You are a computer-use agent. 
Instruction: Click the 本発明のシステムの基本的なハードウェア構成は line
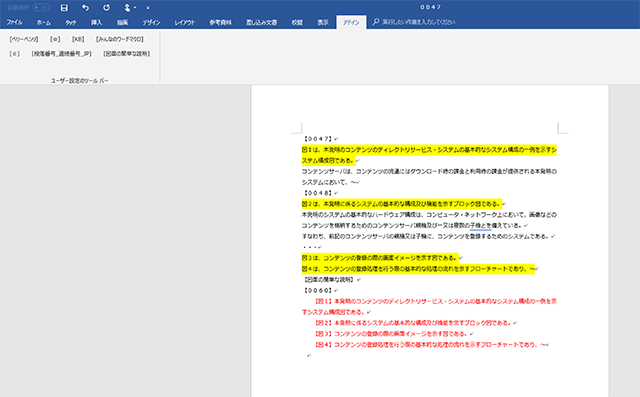tap(429, 215)
